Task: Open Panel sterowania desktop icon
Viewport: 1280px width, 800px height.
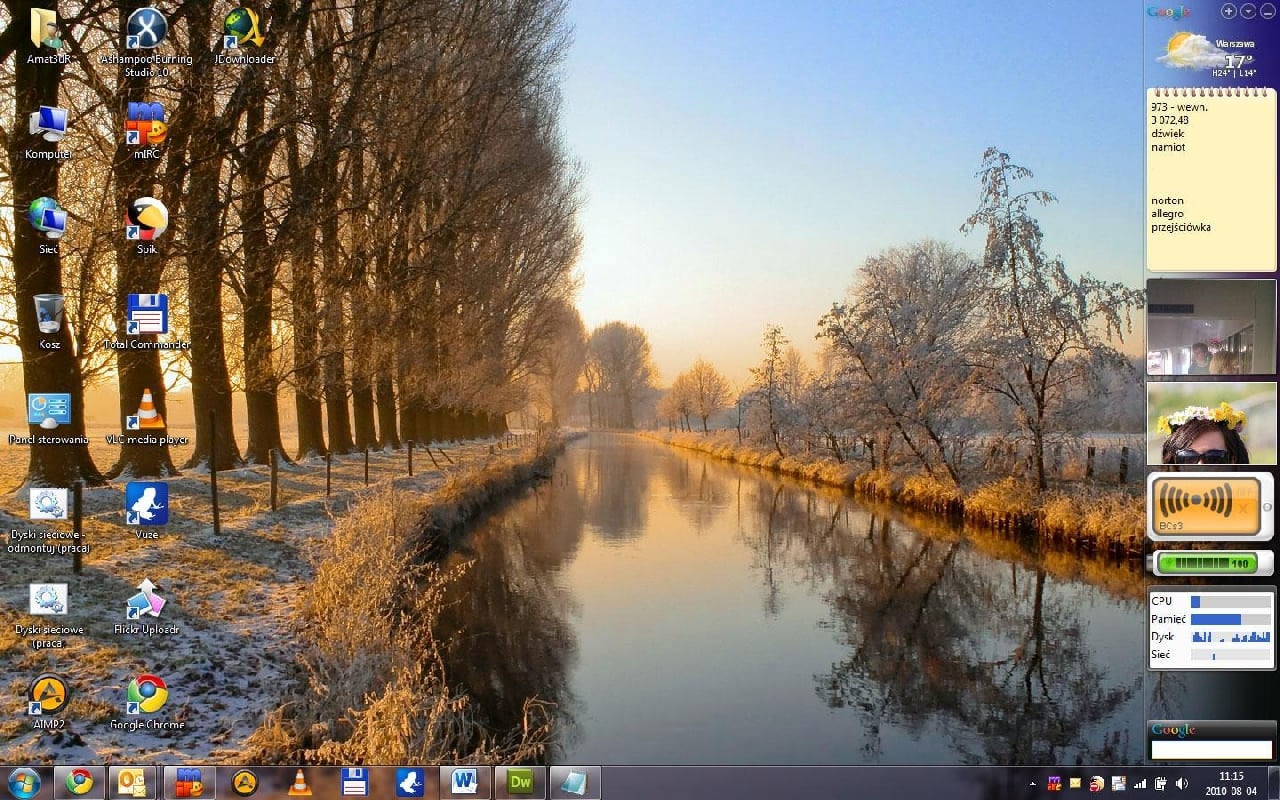Action: pos(48,412)
